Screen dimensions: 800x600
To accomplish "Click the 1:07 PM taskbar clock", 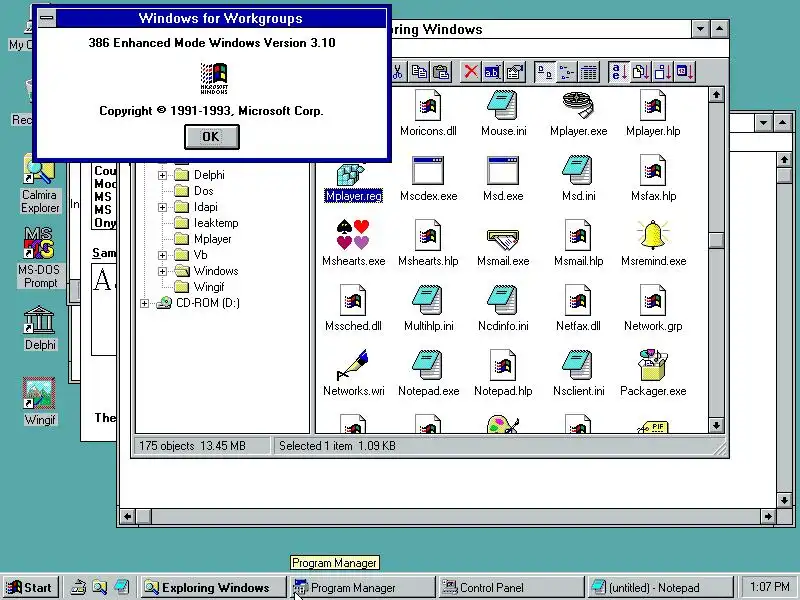I will tap(768, 588).
